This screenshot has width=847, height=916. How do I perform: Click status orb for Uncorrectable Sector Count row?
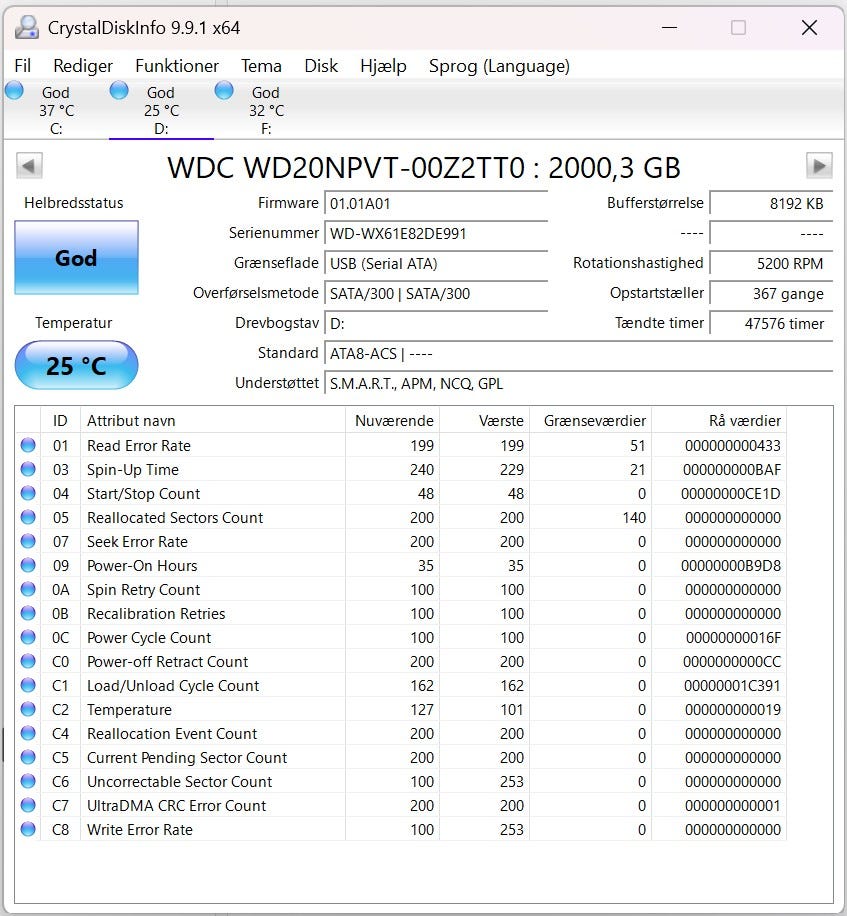point(28,780)
